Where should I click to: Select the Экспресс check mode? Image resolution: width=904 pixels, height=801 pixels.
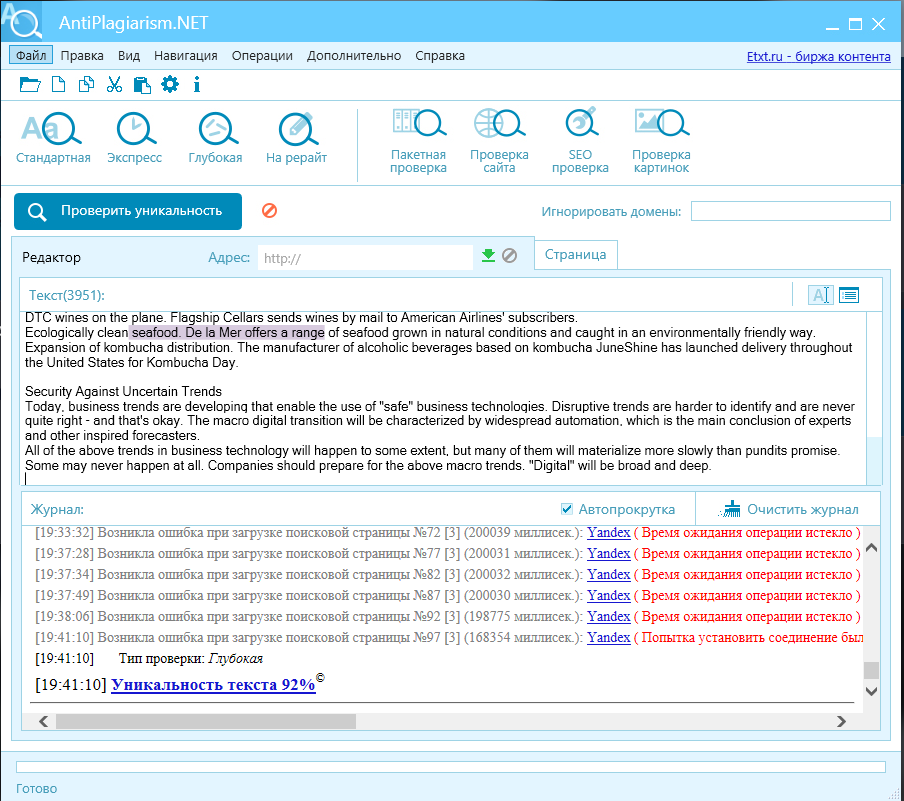click(134, 138)
